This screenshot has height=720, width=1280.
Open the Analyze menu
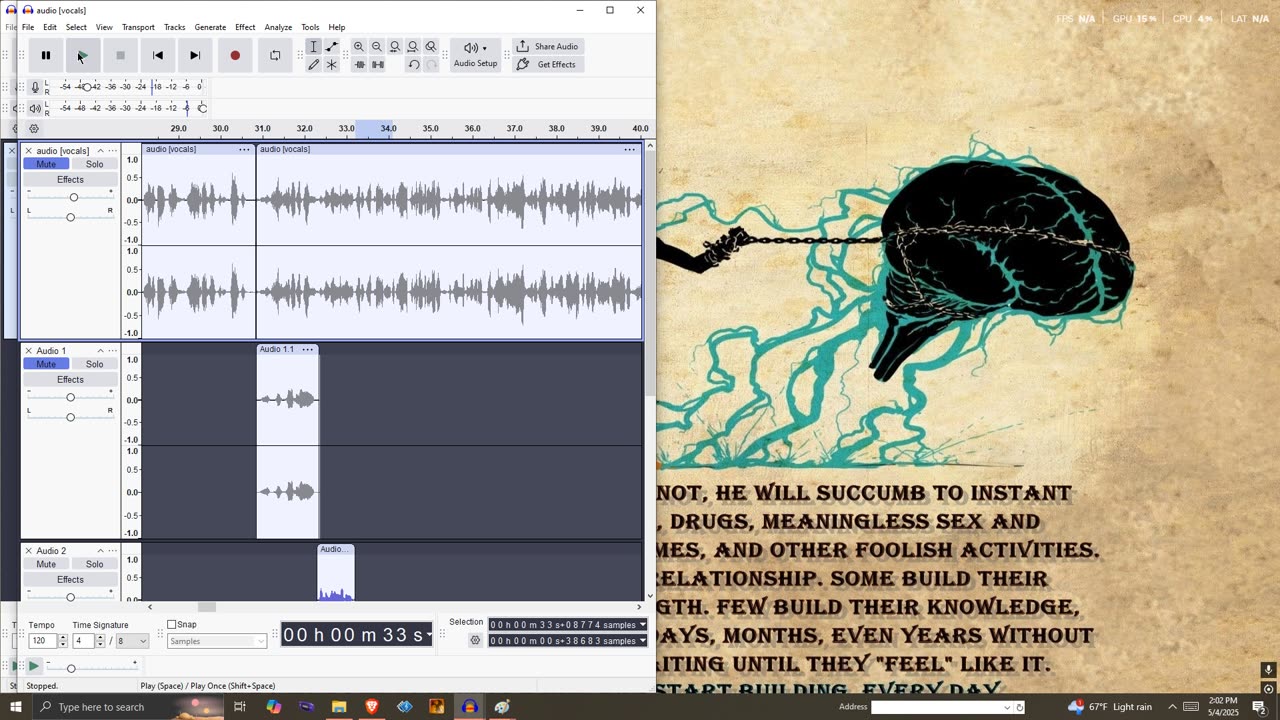pos(278,27)
